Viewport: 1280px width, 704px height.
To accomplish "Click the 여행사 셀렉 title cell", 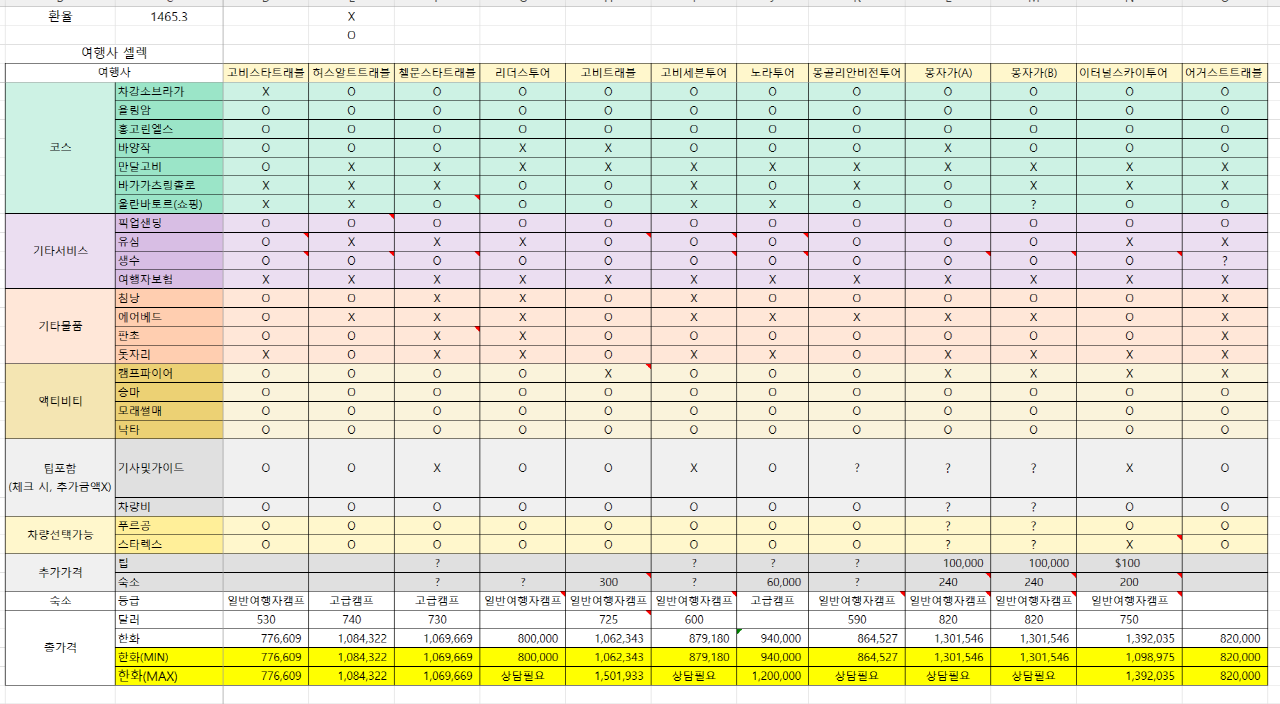I will (114, 52).
